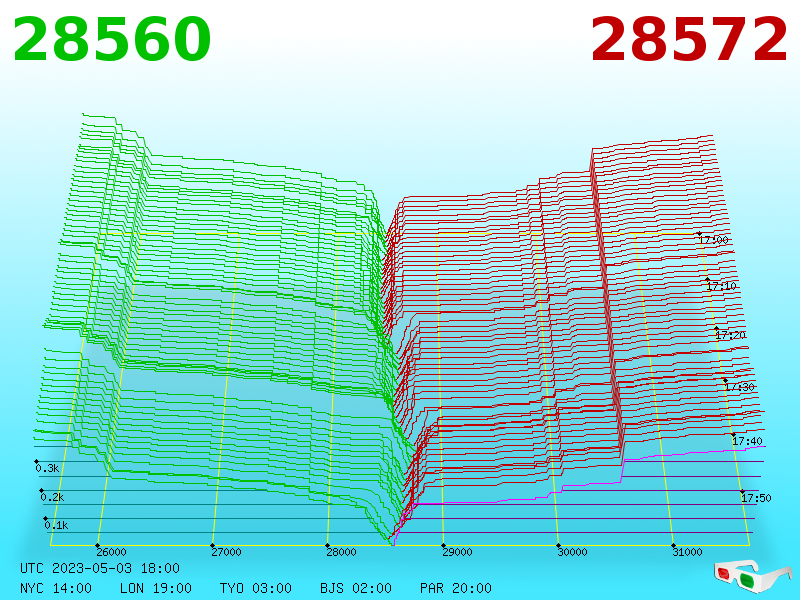
Task: Click the 17:50 time axis marker
Action: 756,497
